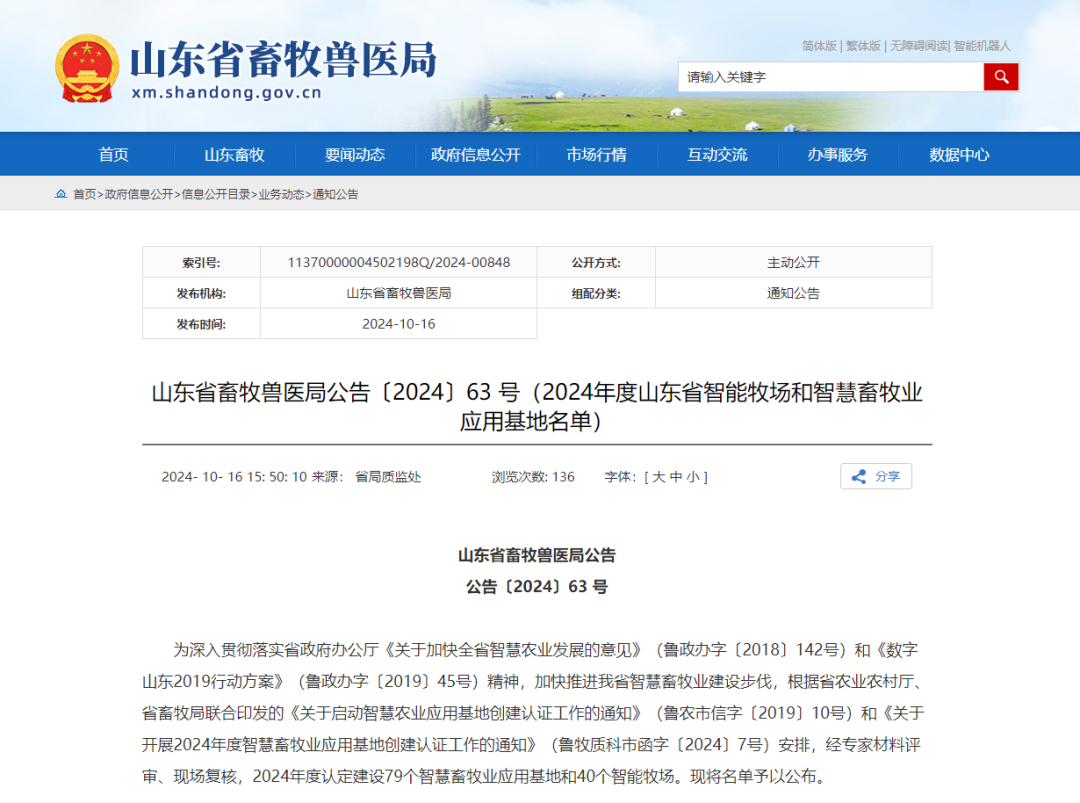Open the 智能机器人 assistant link
This screenshot has height=803, width=1080.
click(982, 46)
